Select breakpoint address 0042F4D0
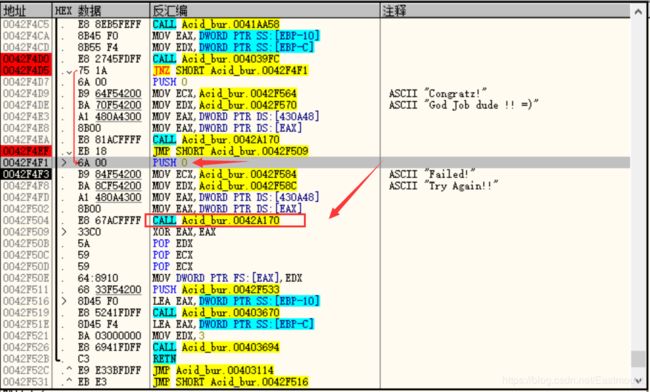Viewport: 650px width, 392px height. 27,59
